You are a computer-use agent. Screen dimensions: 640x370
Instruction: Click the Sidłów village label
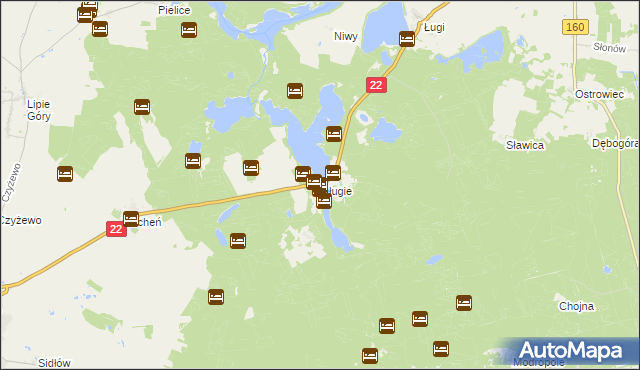[54, 363]
